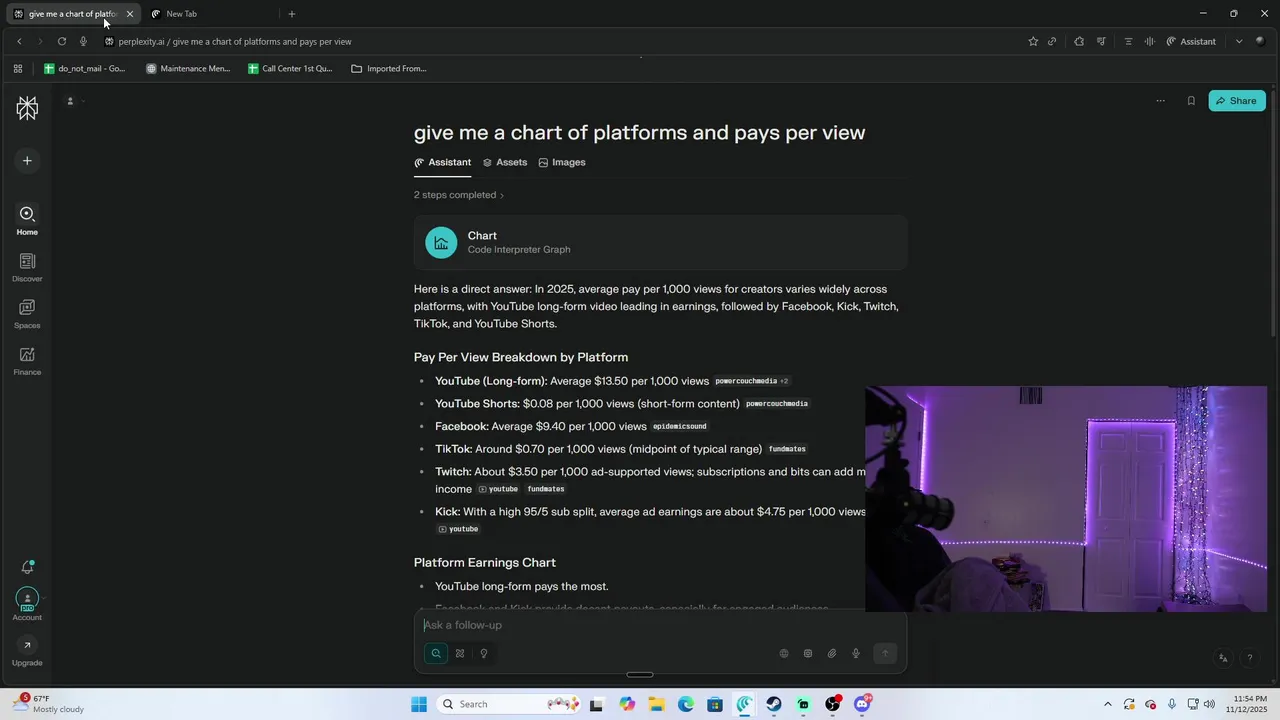The width and height of the screenshot is (1280, 720).
Task: Copy page link with the link icon
Action: pos(1052,41)
